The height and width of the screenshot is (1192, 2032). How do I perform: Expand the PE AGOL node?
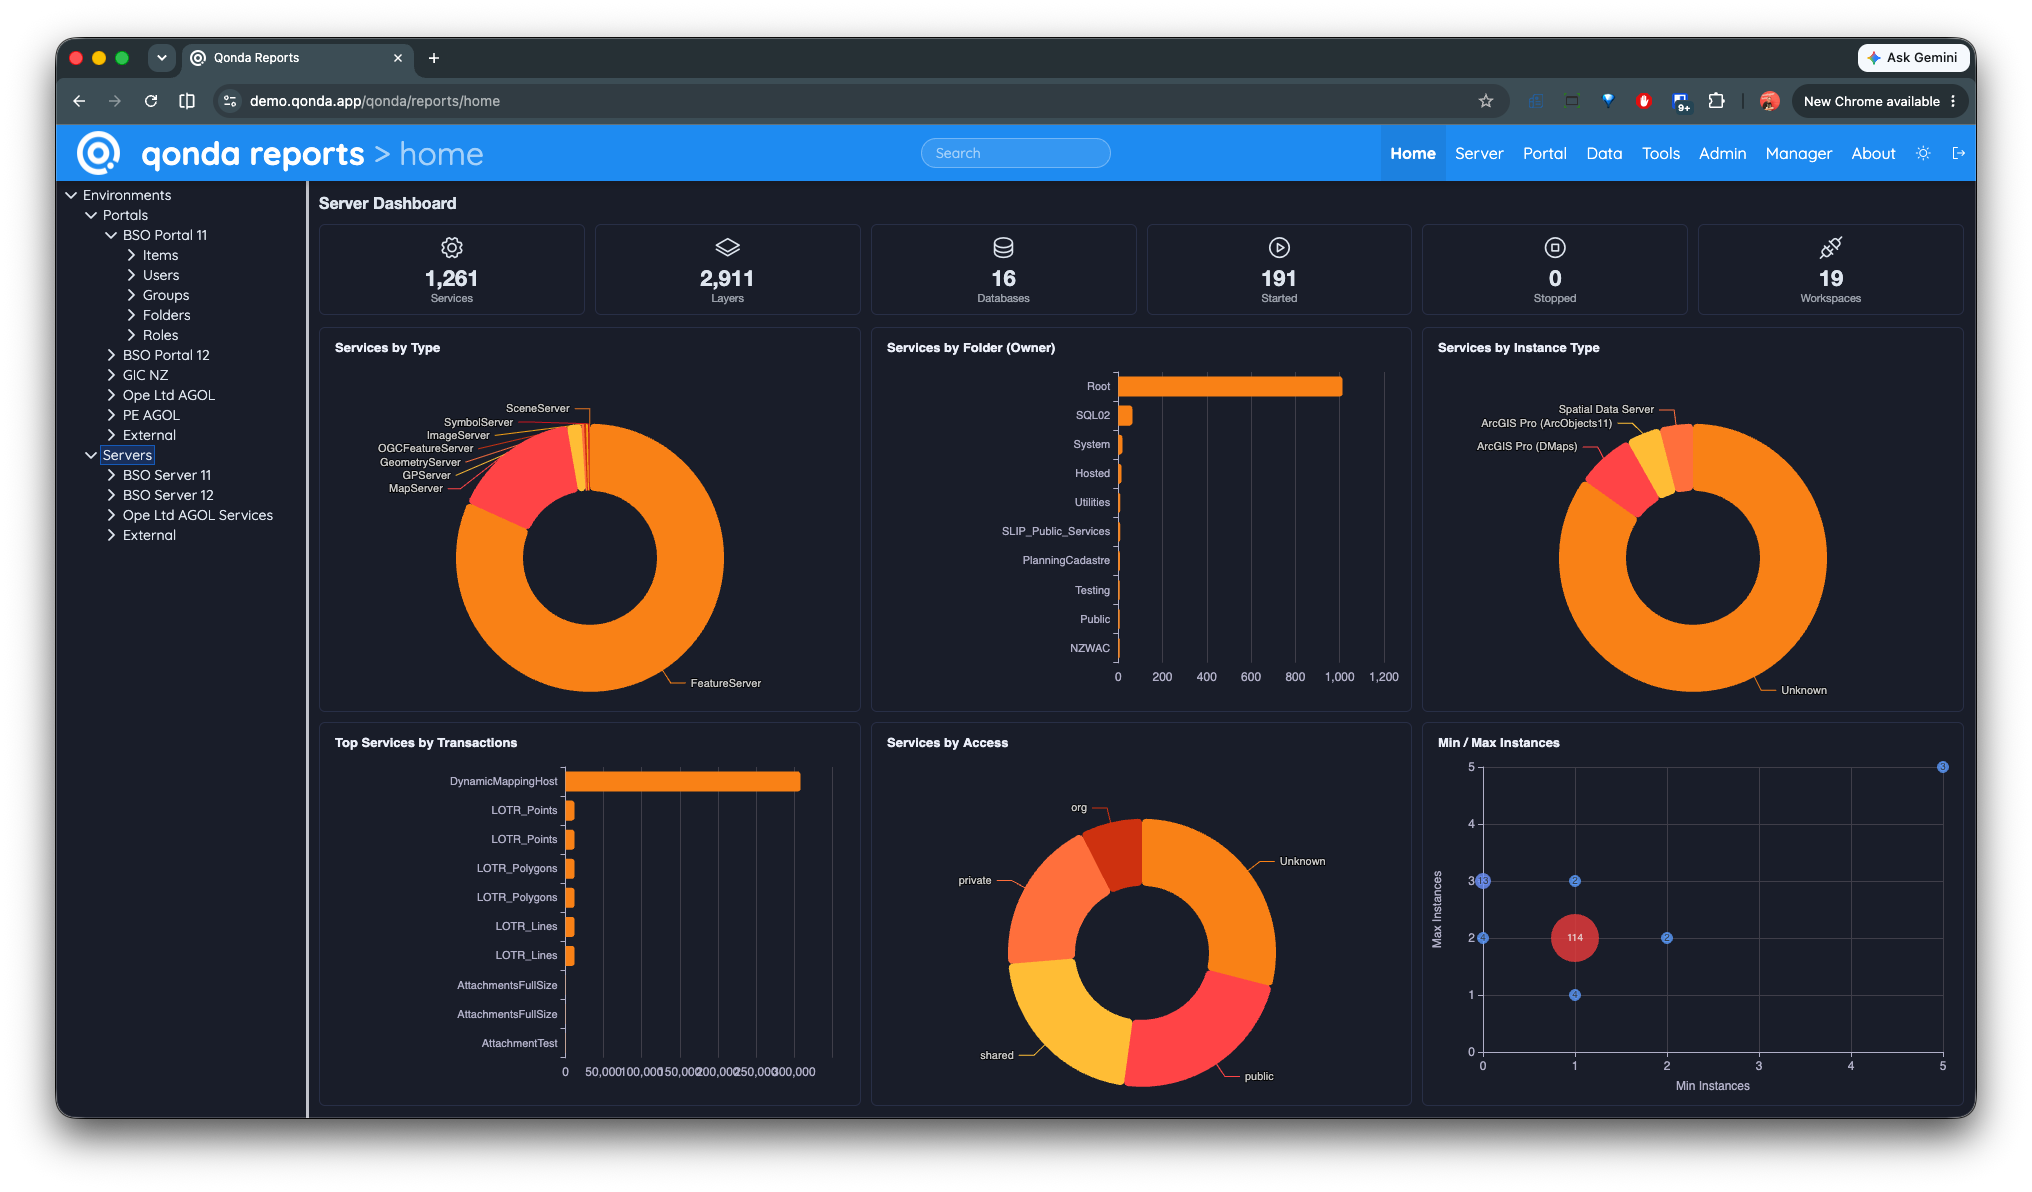(x=111, y=415)
